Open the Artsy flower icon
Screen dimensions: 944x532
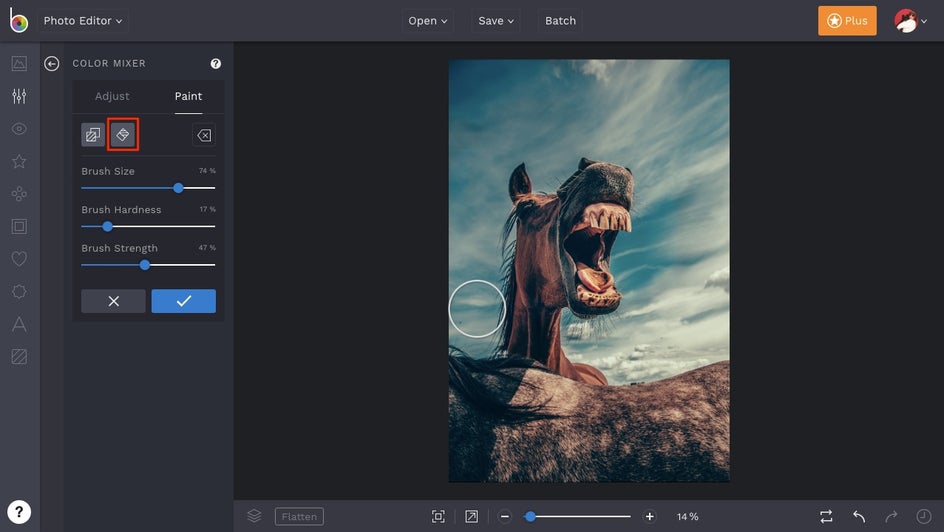click(19, 194)
